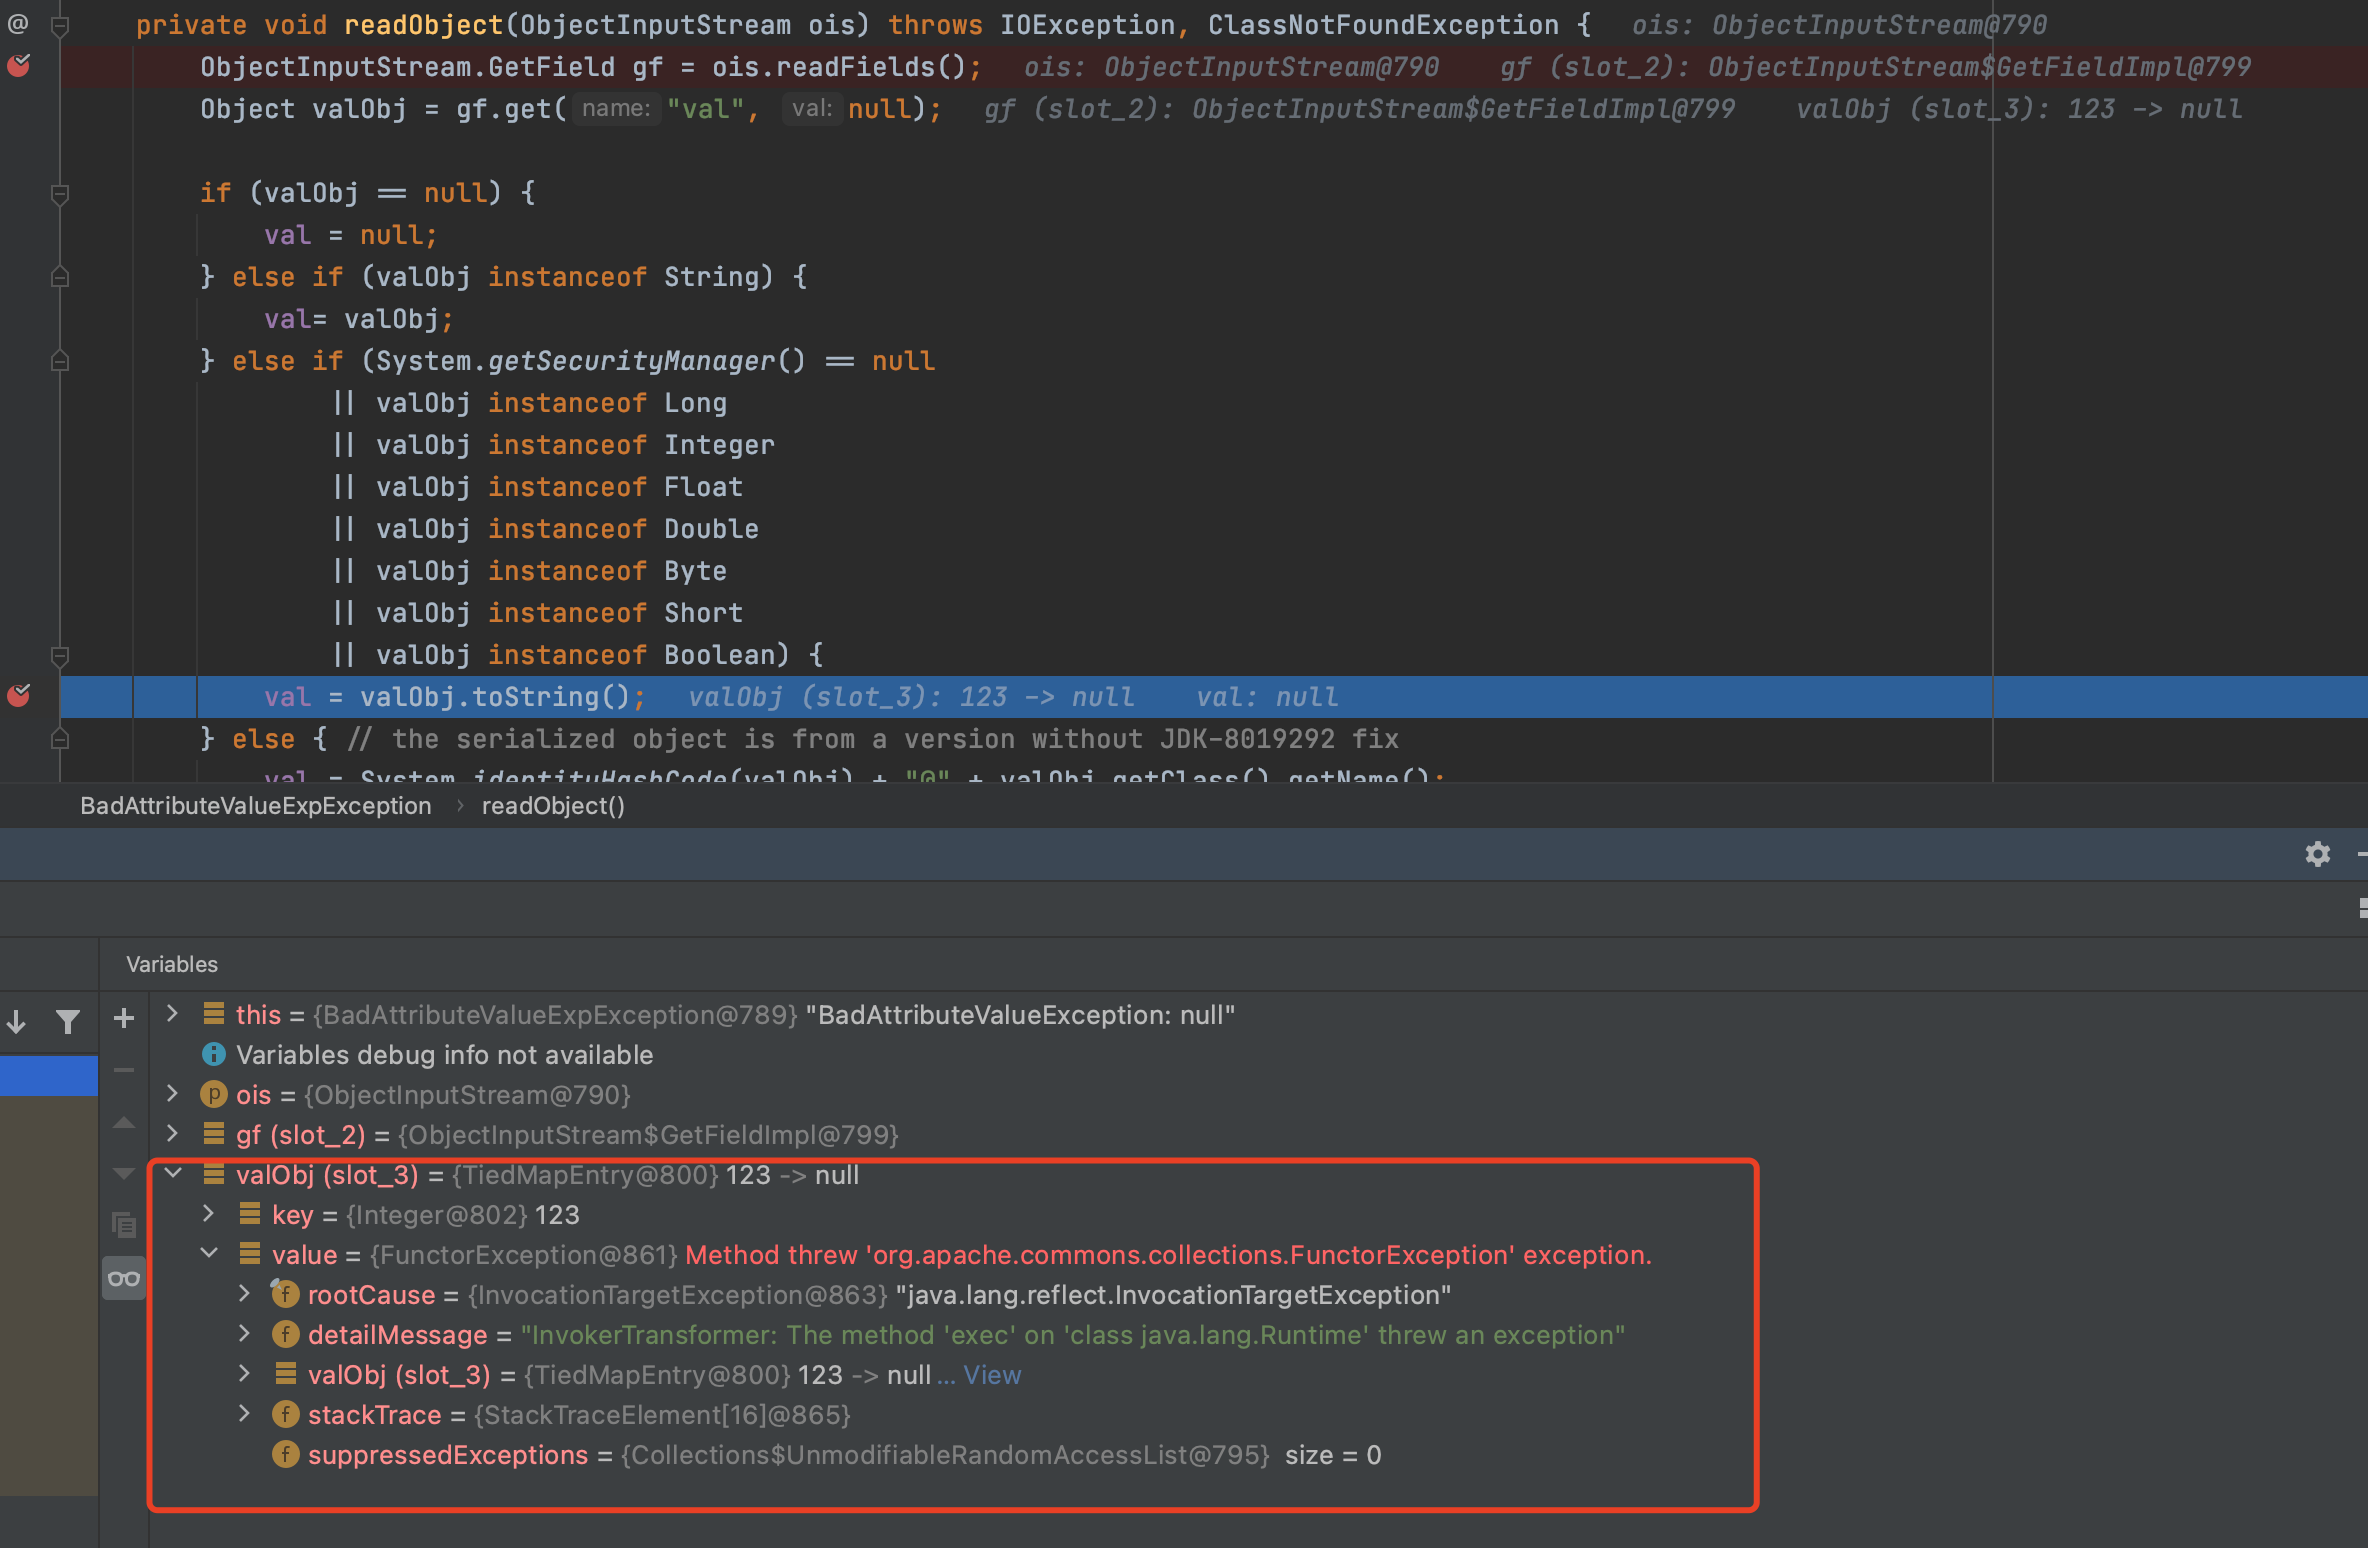Move watch up with the up arrow
This screenshot has width=2368, height=1548.
124,1122
